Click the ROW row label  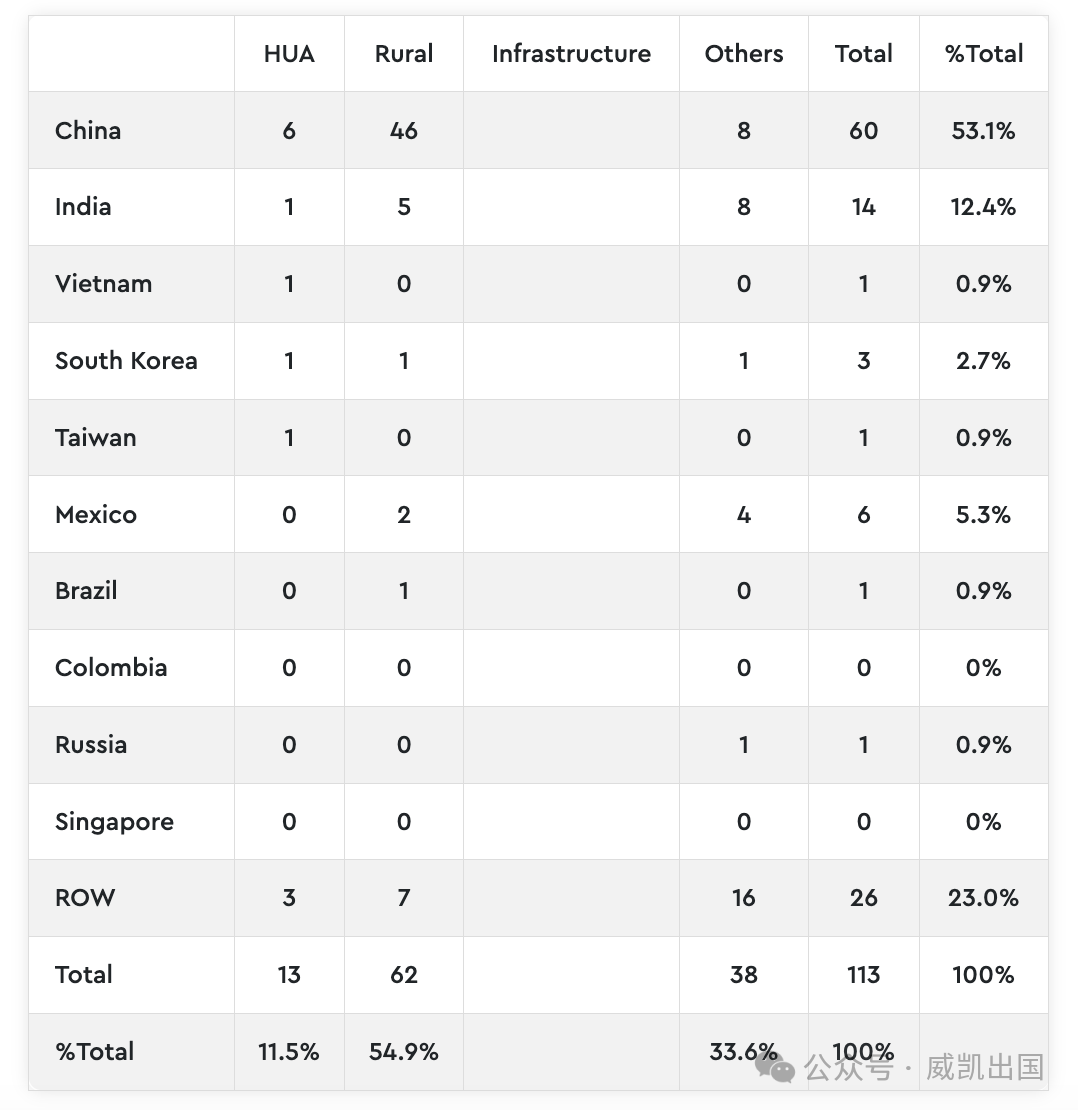point(85,898)
